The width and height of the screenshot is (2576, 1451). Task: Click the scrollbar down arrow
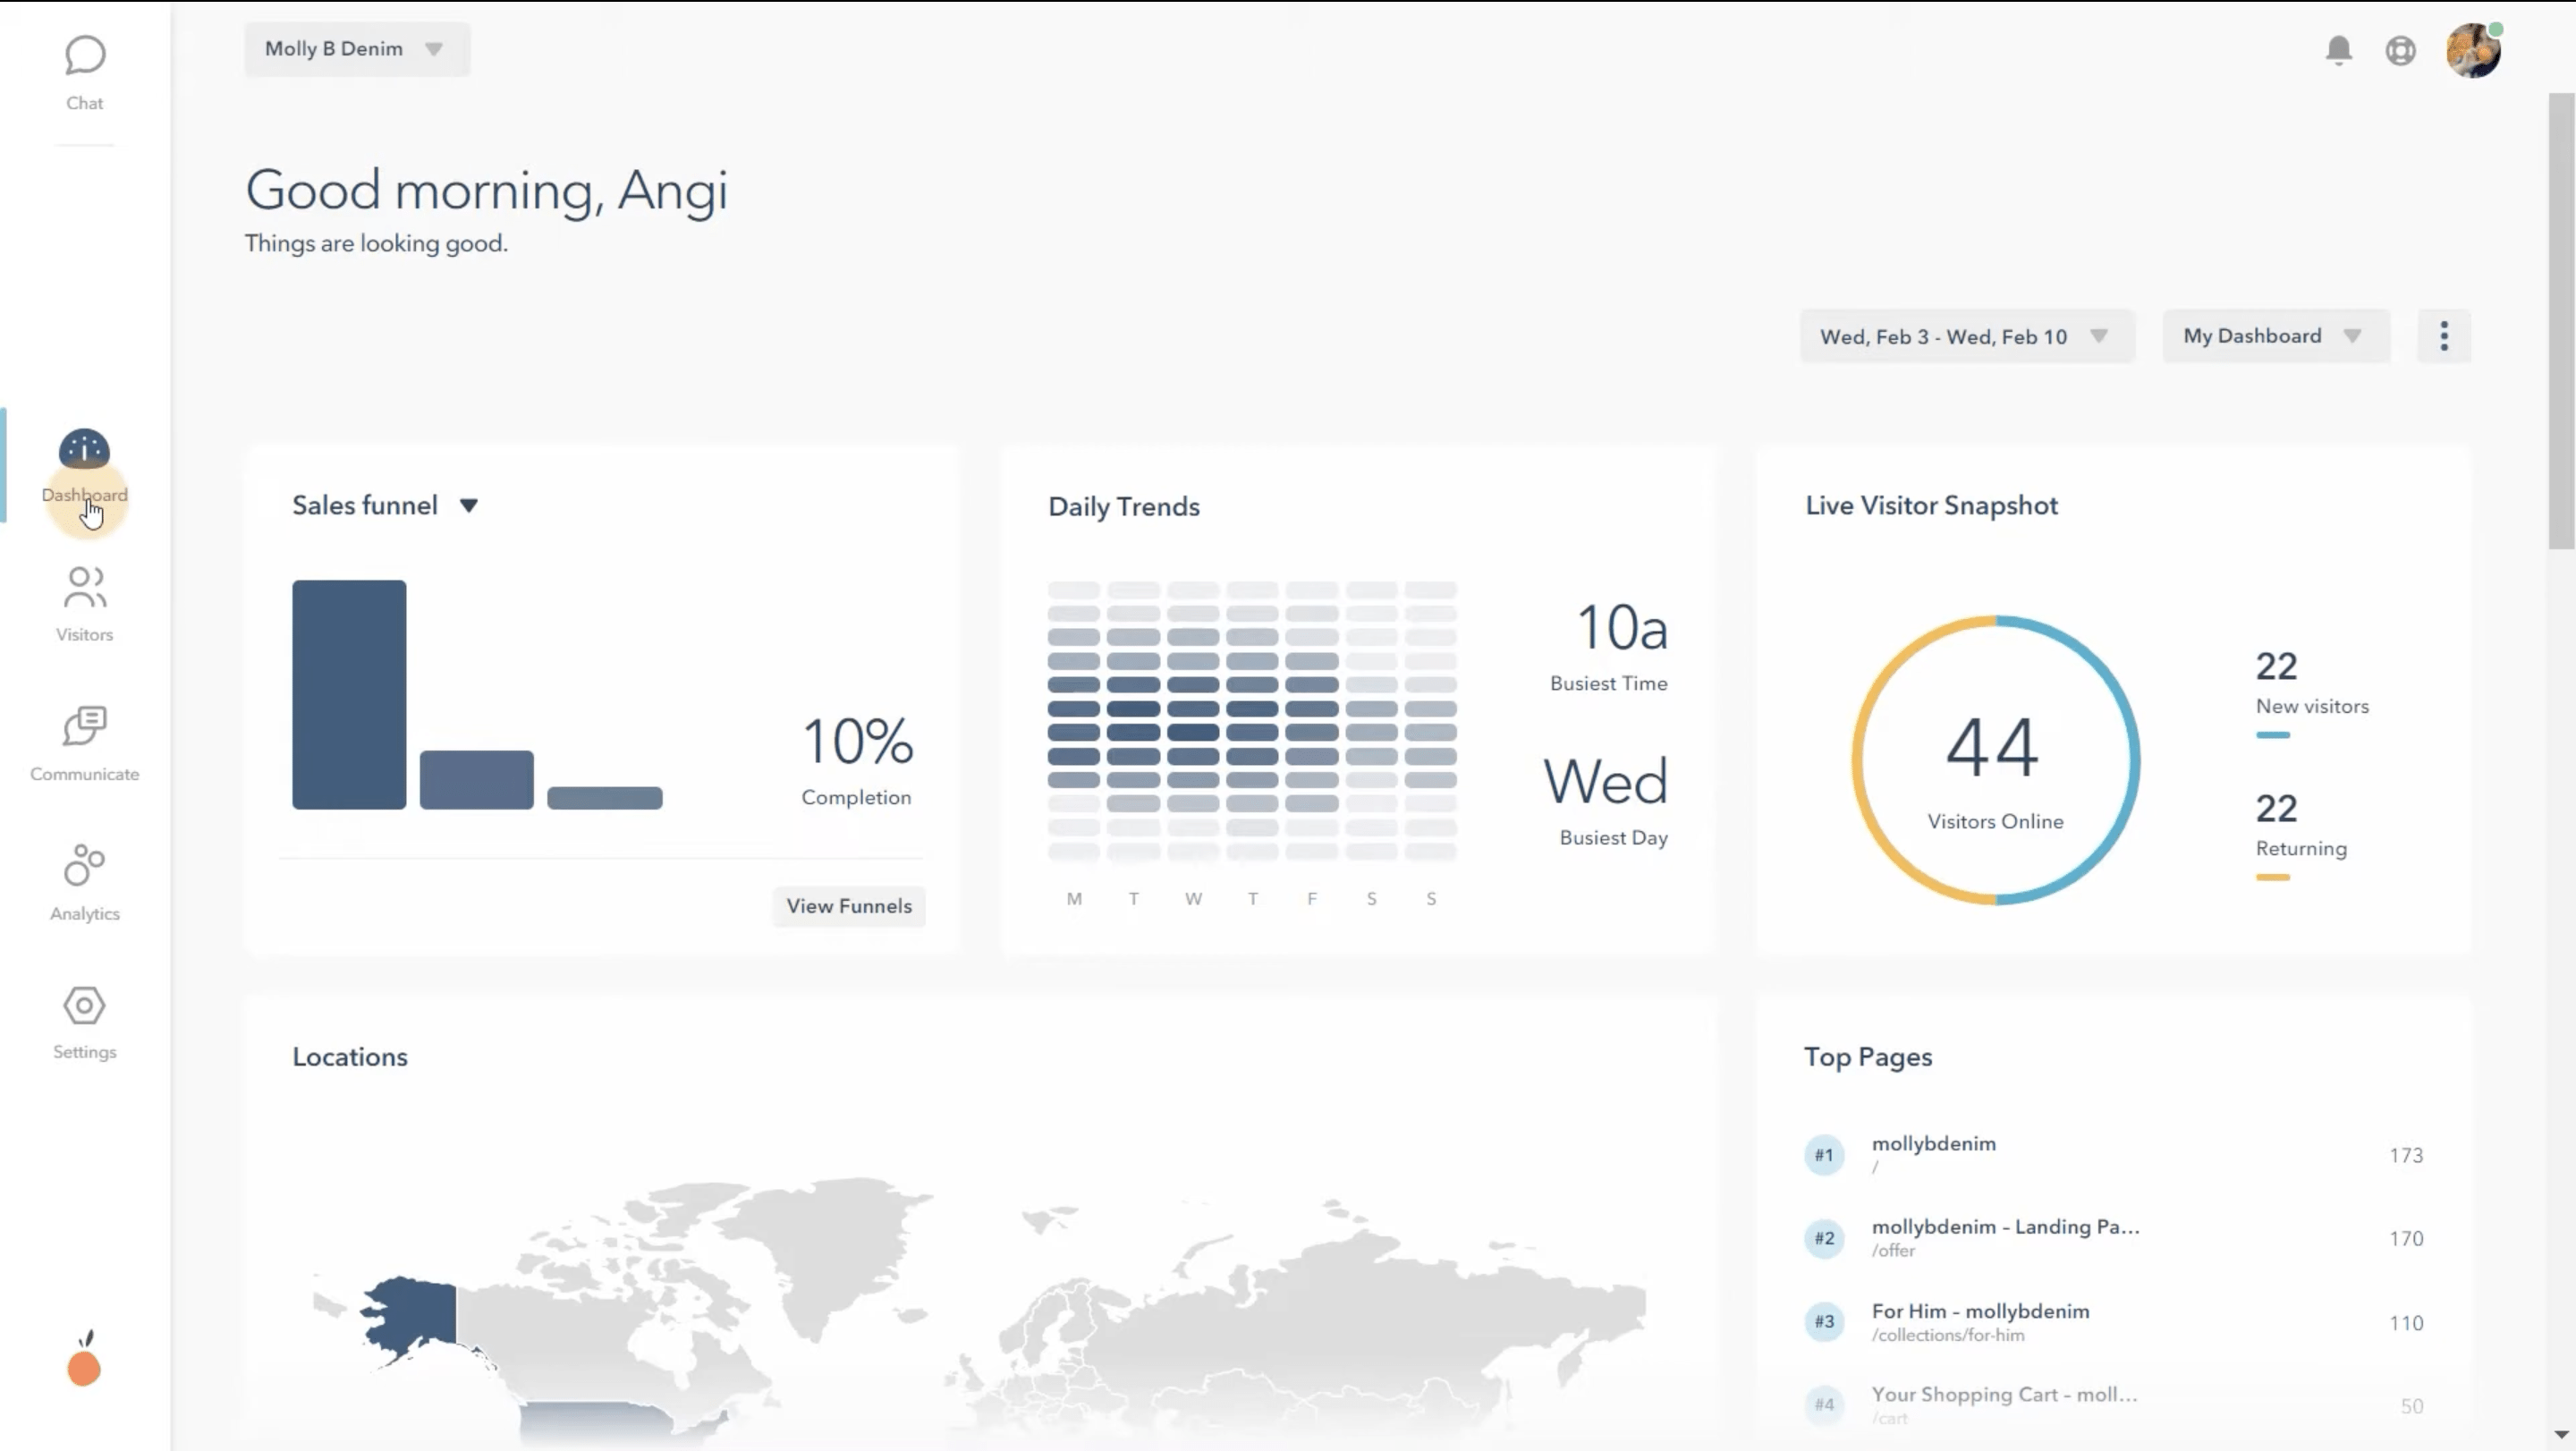2561,1434
